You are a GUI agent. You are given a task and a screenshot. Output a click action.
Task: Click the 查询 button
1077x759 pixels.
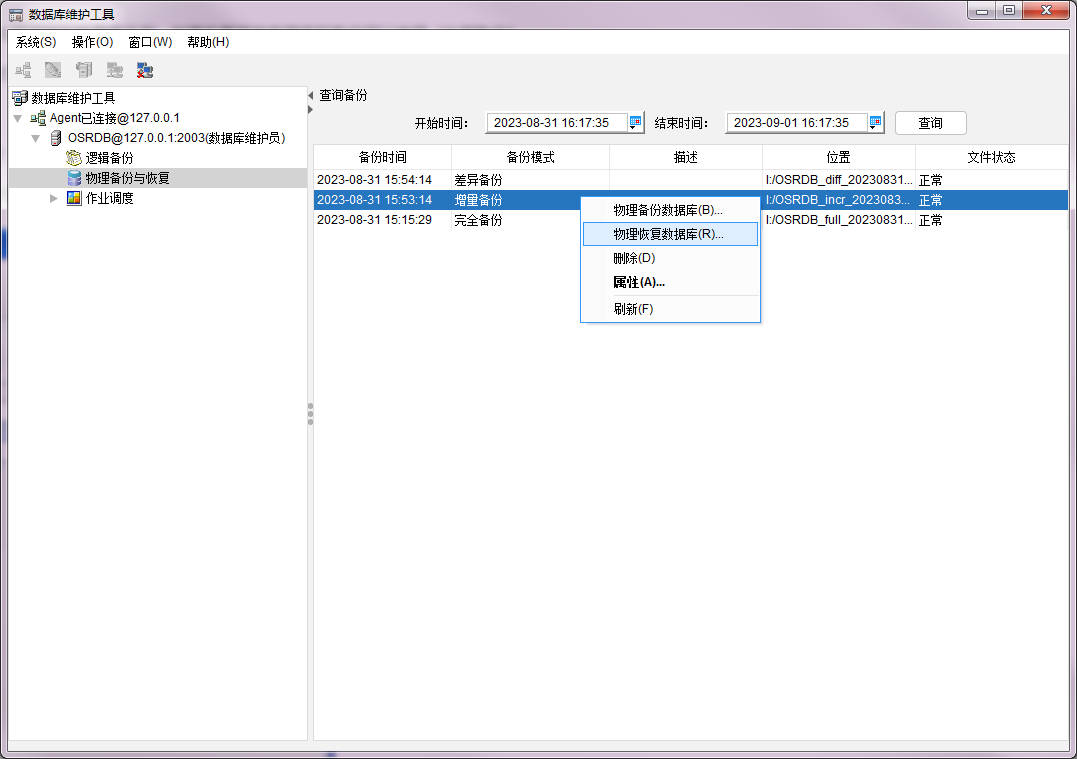click(930, 123)
